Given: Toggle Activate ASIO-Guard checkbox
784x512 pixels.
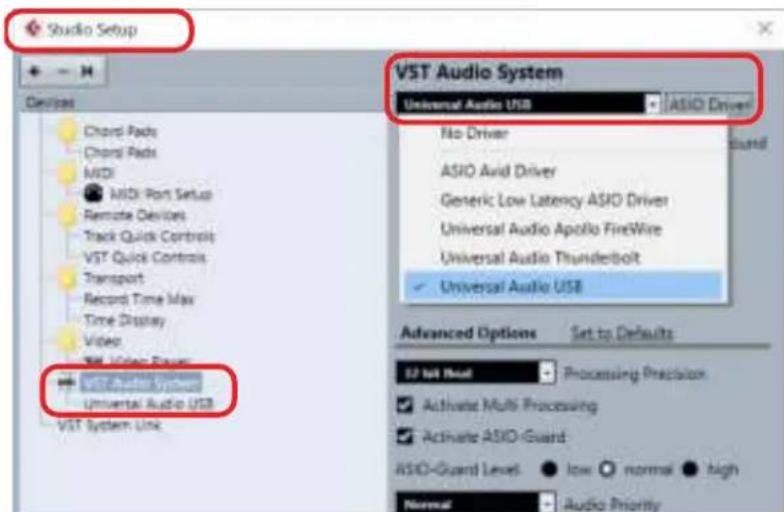Looking at the screenshot, I should pyautogui.click(x=405, y=436).
